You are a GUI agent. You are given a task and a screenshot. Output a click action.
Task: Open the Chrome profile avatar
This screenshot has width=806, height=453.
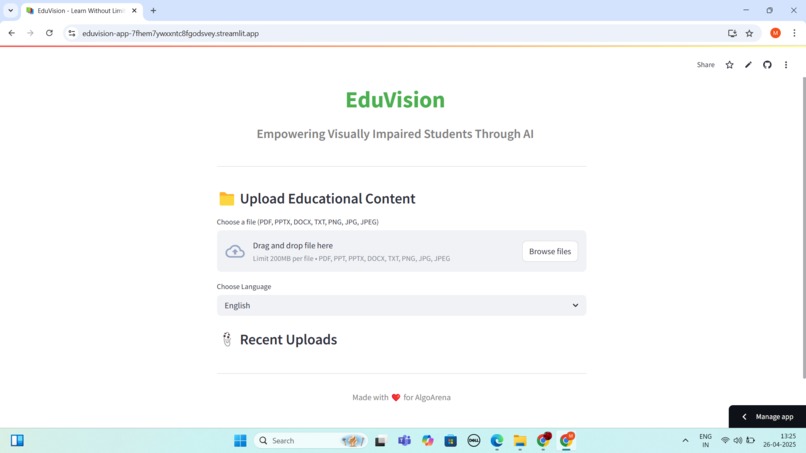[x=775, y=33]
